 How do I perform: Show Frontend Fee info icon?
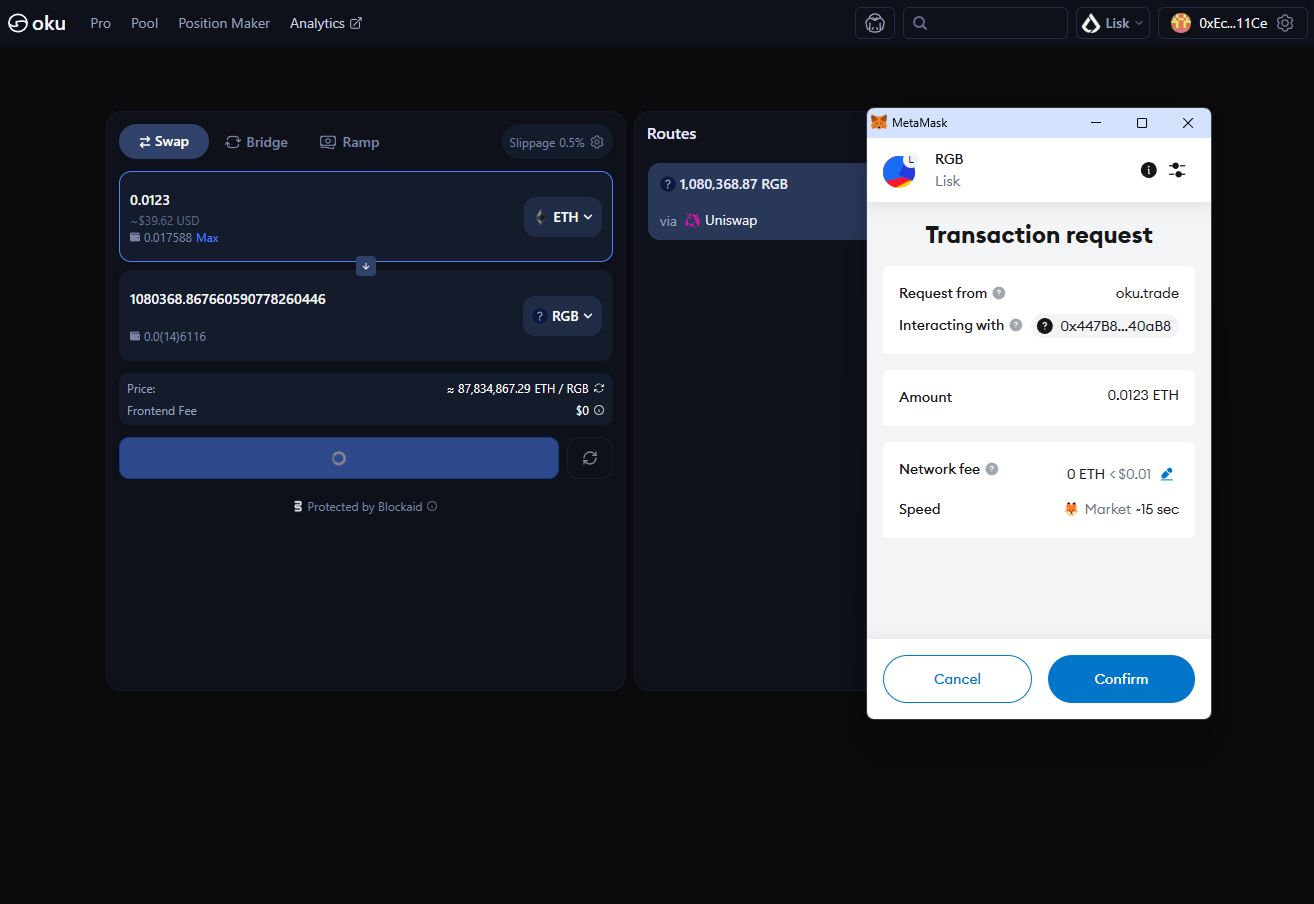(x=599, y=411)
